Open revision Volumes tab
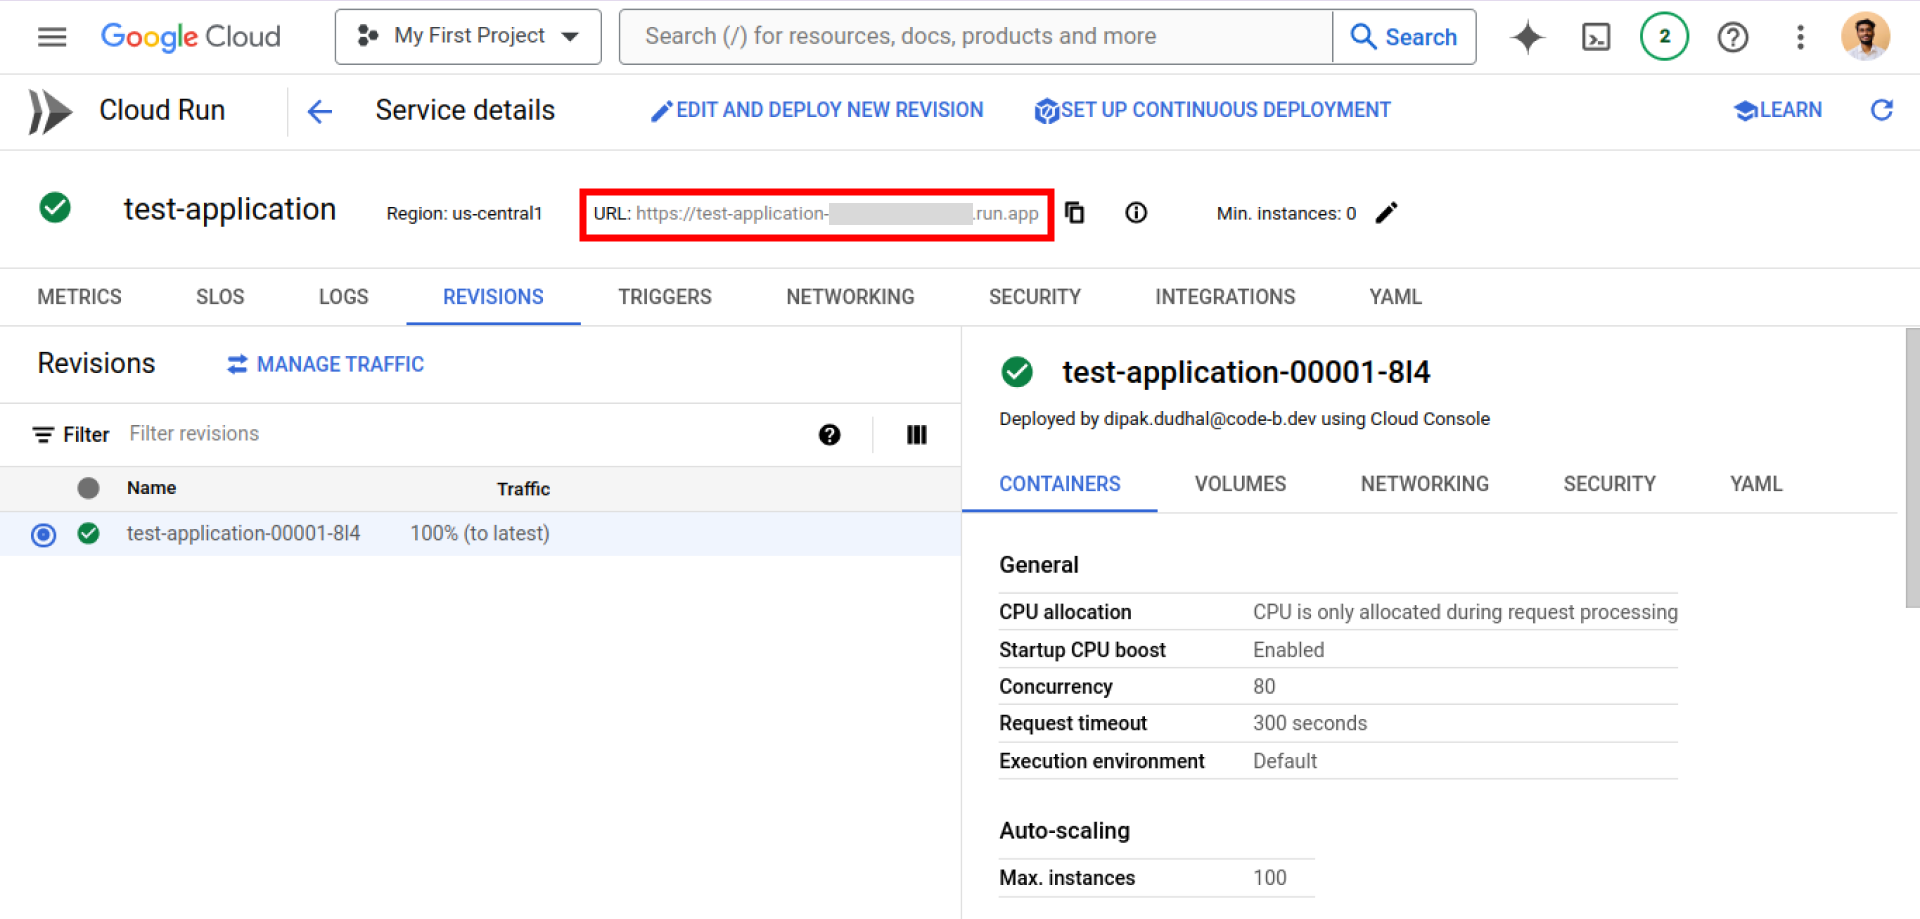This screenshot has width=1920, height=919. point(1240,484)
